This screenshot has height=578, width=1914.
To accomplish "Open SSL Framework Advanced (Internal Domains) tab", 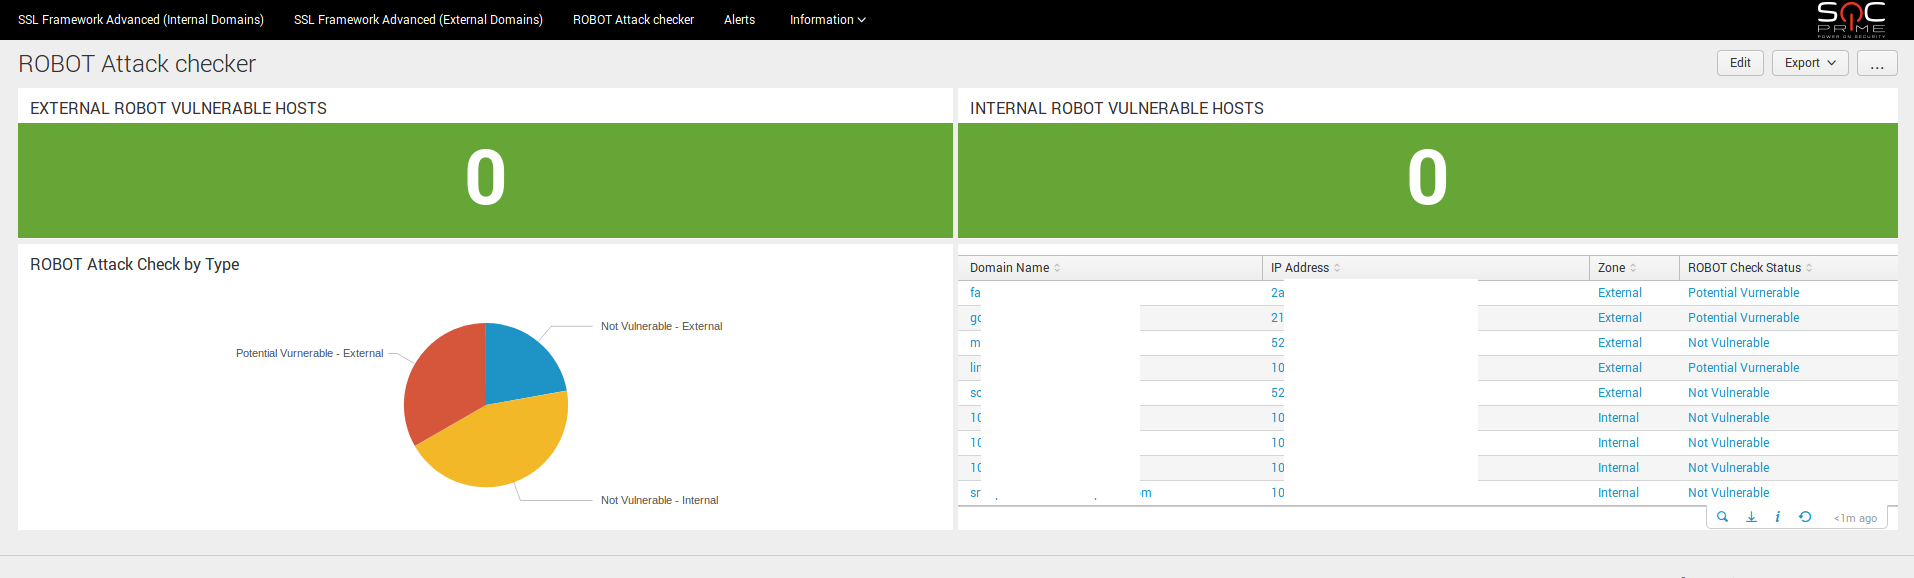I will coord(141,20).
